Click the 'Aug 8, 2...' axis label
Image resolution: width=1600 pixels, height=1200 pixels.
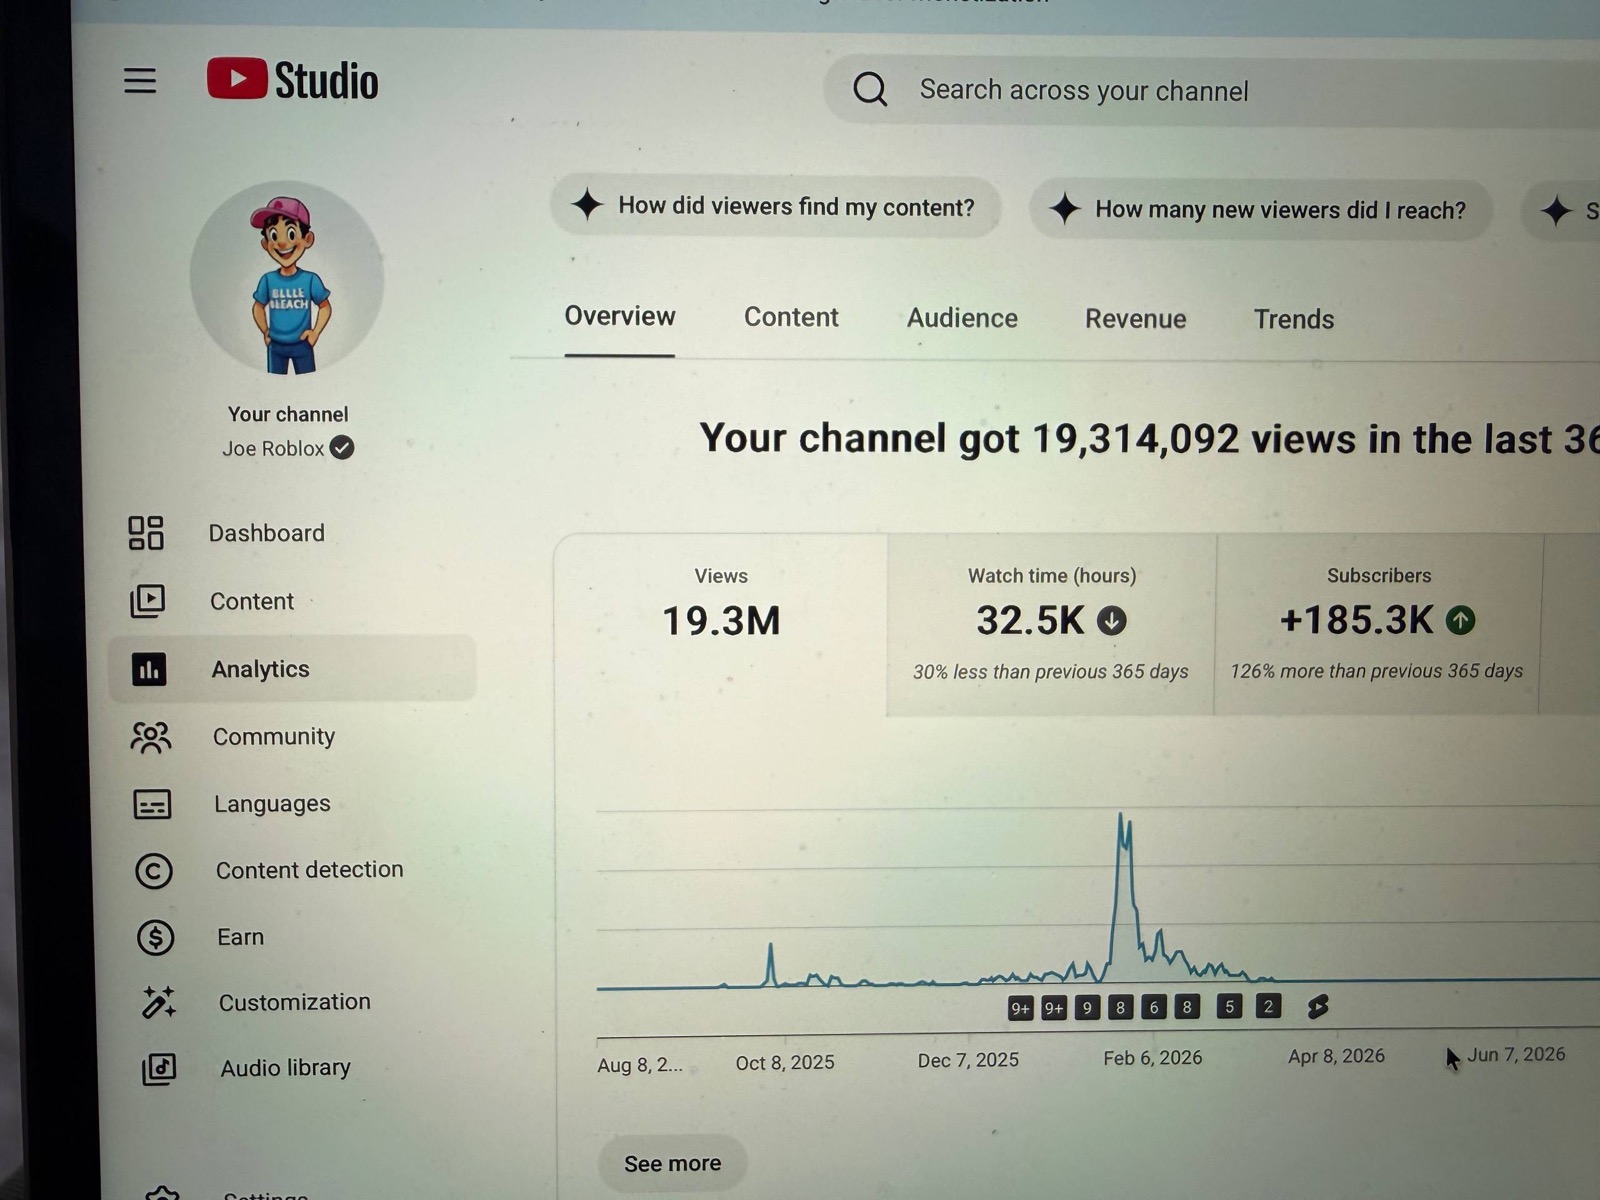point(640,1065)
